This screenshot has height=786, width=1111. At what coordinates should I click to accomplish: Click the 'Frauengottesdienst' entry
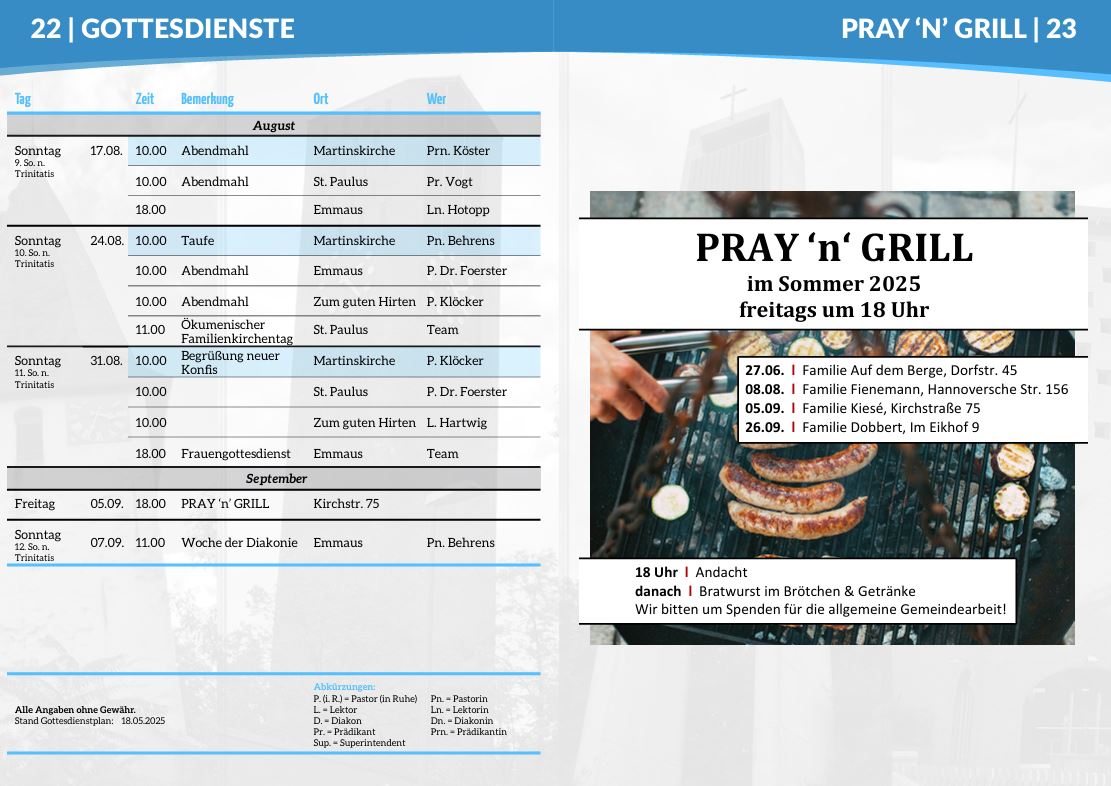click(235, 454)
